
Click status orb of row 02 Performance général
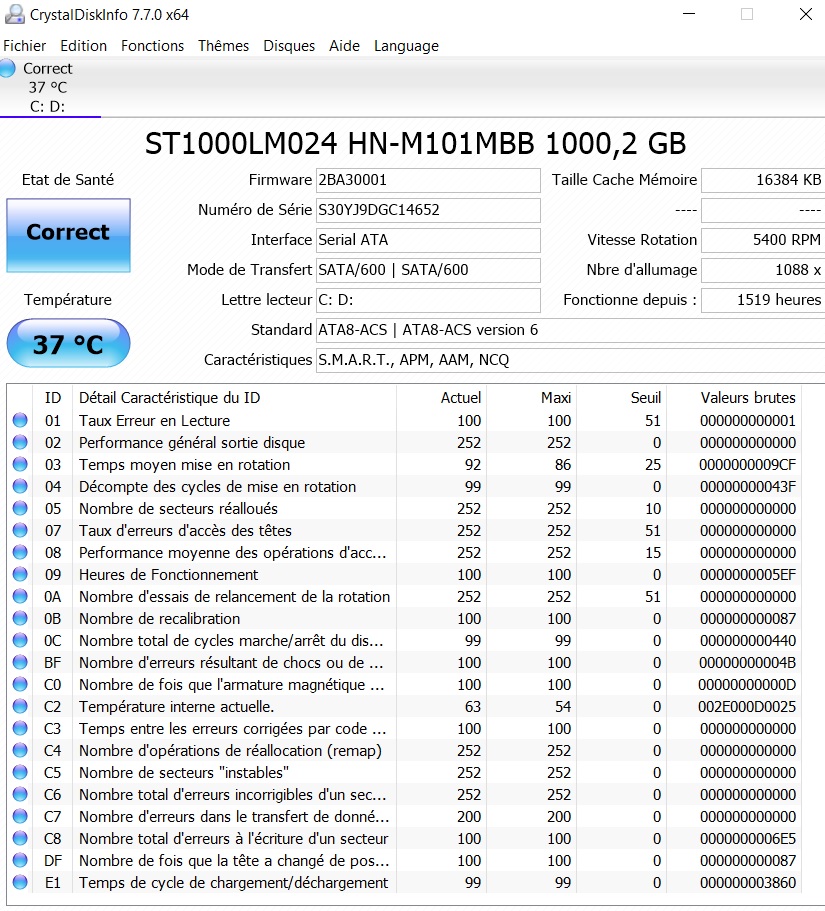click(x=20, y=442)
